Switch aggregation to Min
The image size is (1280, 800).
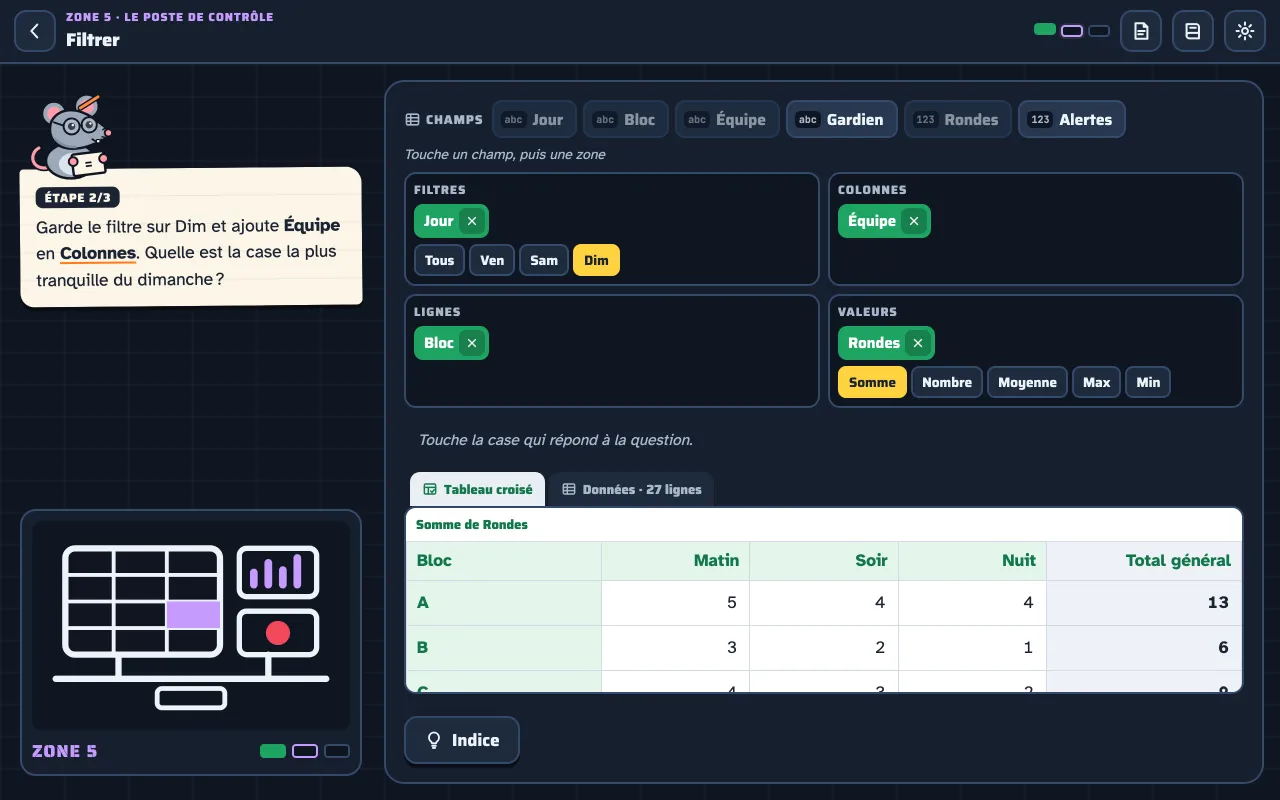(1148, 382)
